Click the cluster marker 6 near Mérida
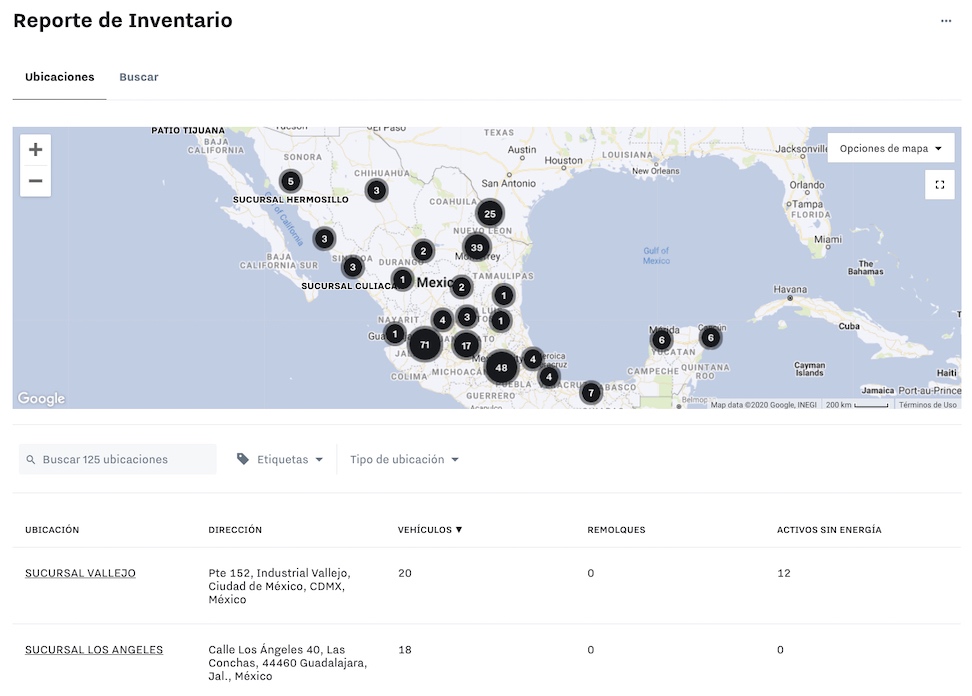The width and height of the screenshot is (972, 696). pos(661,340)
